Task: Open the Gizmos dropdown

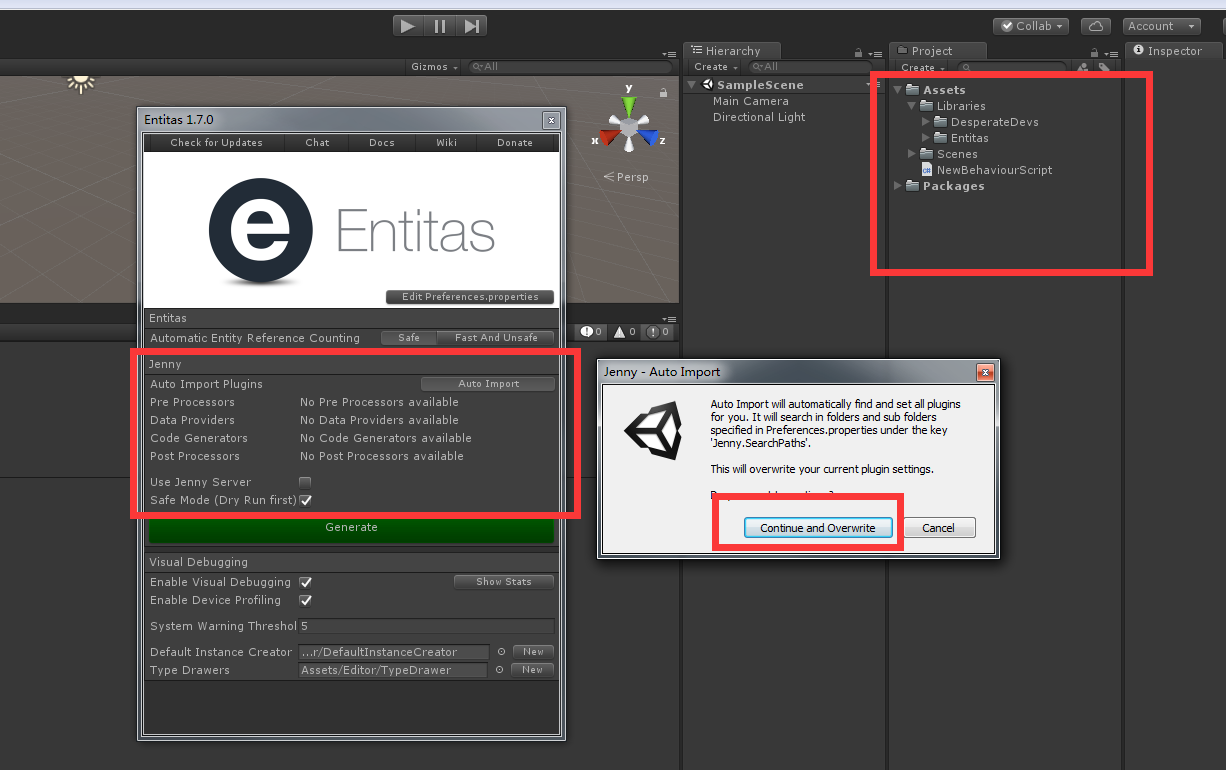Action: tap(432, 66)
